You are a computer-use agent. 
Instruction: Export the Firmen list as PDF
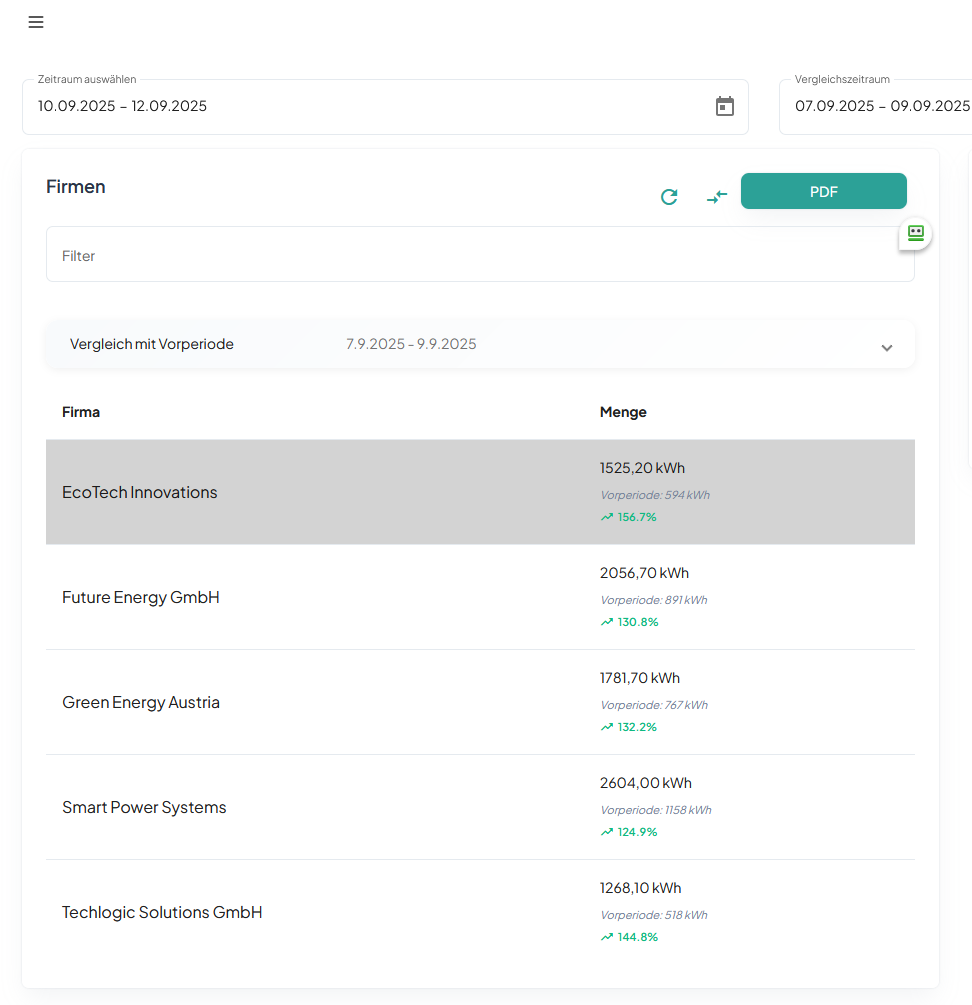tap(823, 191)
